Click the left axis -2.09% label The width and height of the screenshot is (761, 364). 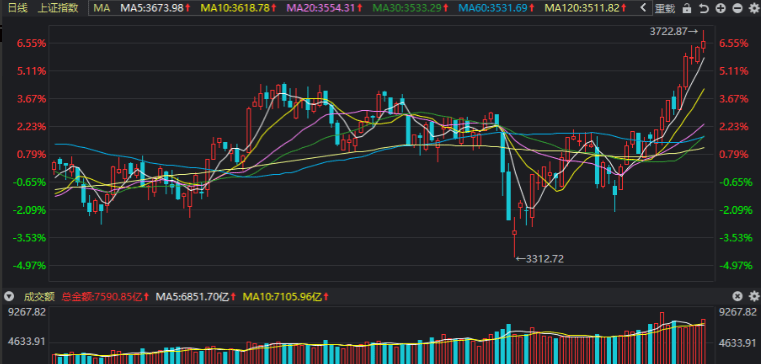pos(30,210)
